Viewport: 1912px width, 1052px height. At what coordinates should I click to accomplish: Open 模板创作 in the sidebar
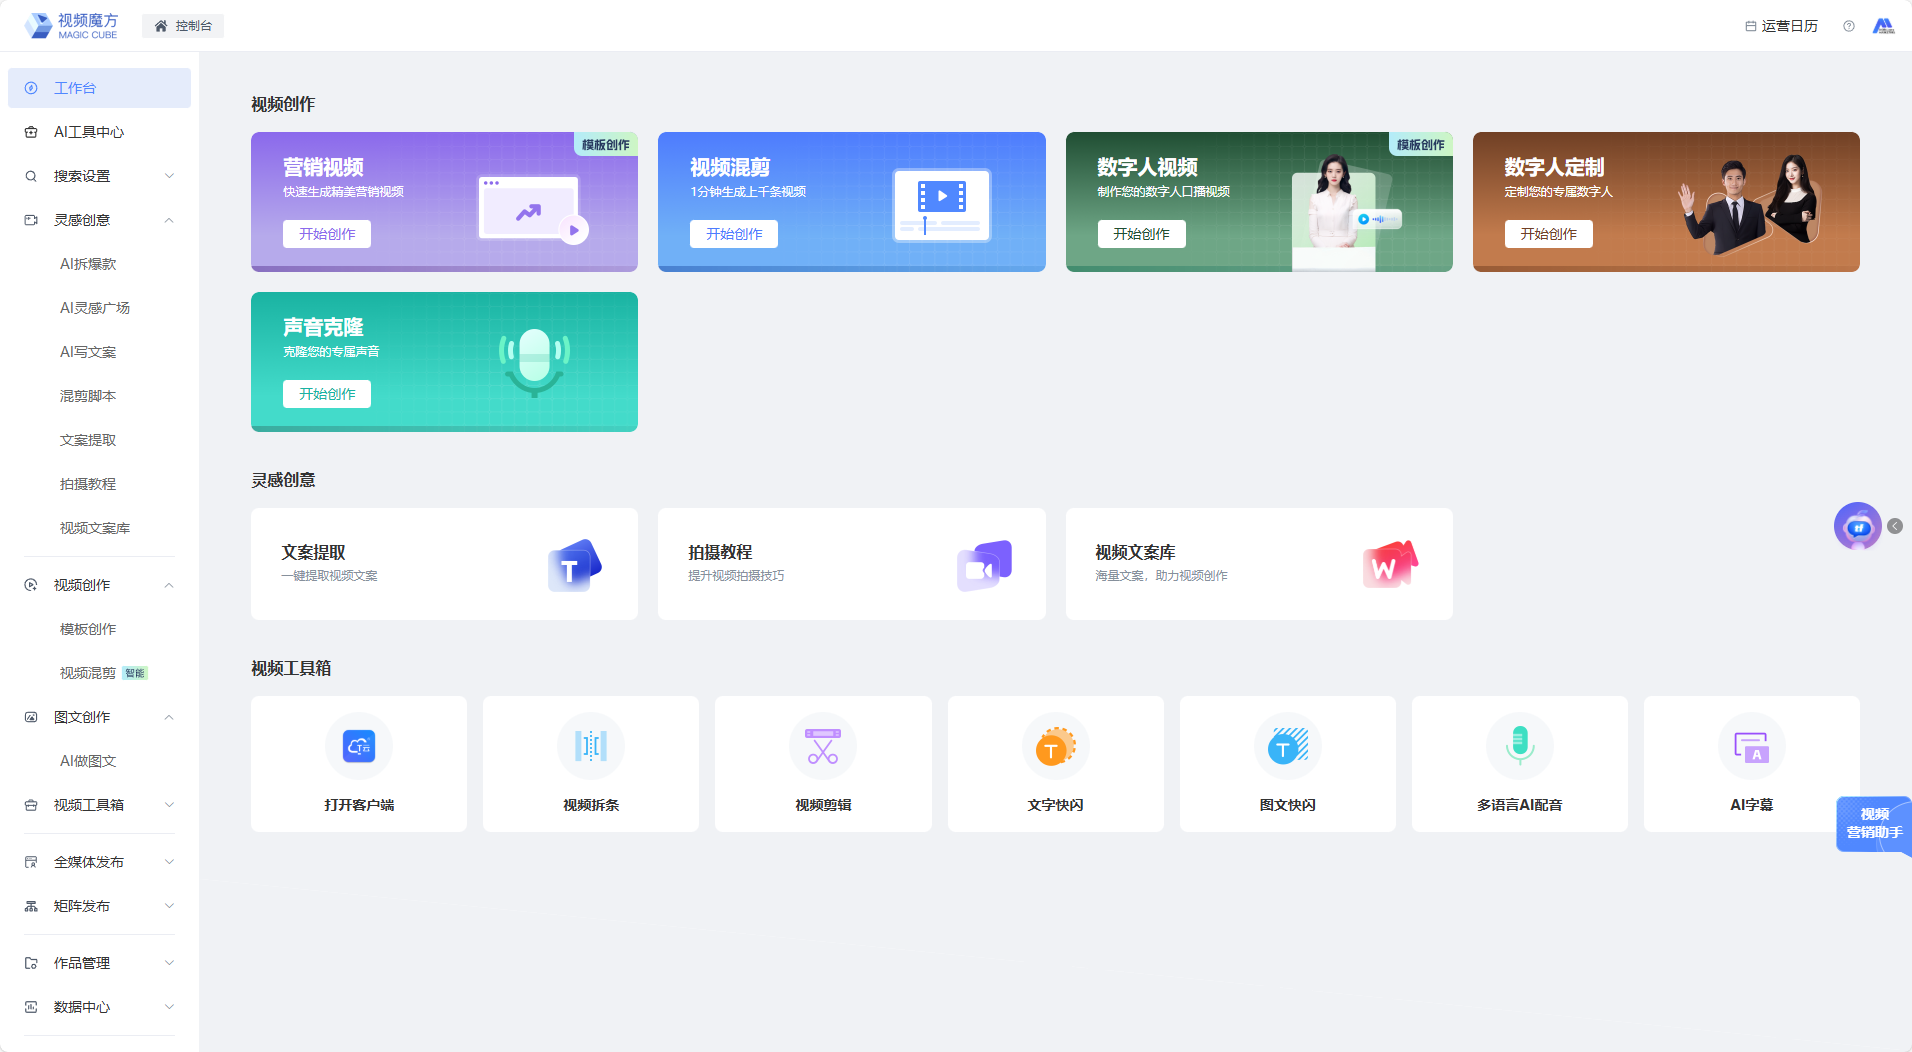click(x=88, y=629)
